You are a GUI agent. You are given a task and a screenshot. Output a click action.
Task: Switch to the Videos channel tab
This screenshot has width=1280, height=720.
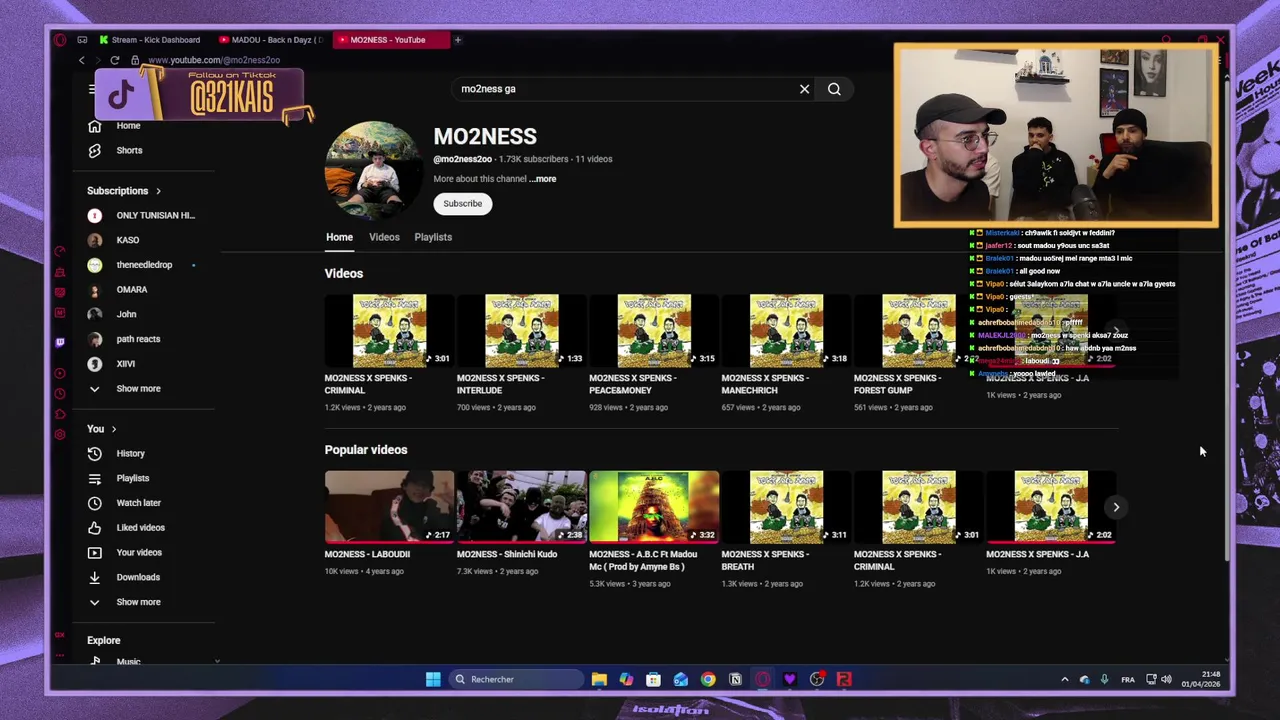click(x=384, y=237)
